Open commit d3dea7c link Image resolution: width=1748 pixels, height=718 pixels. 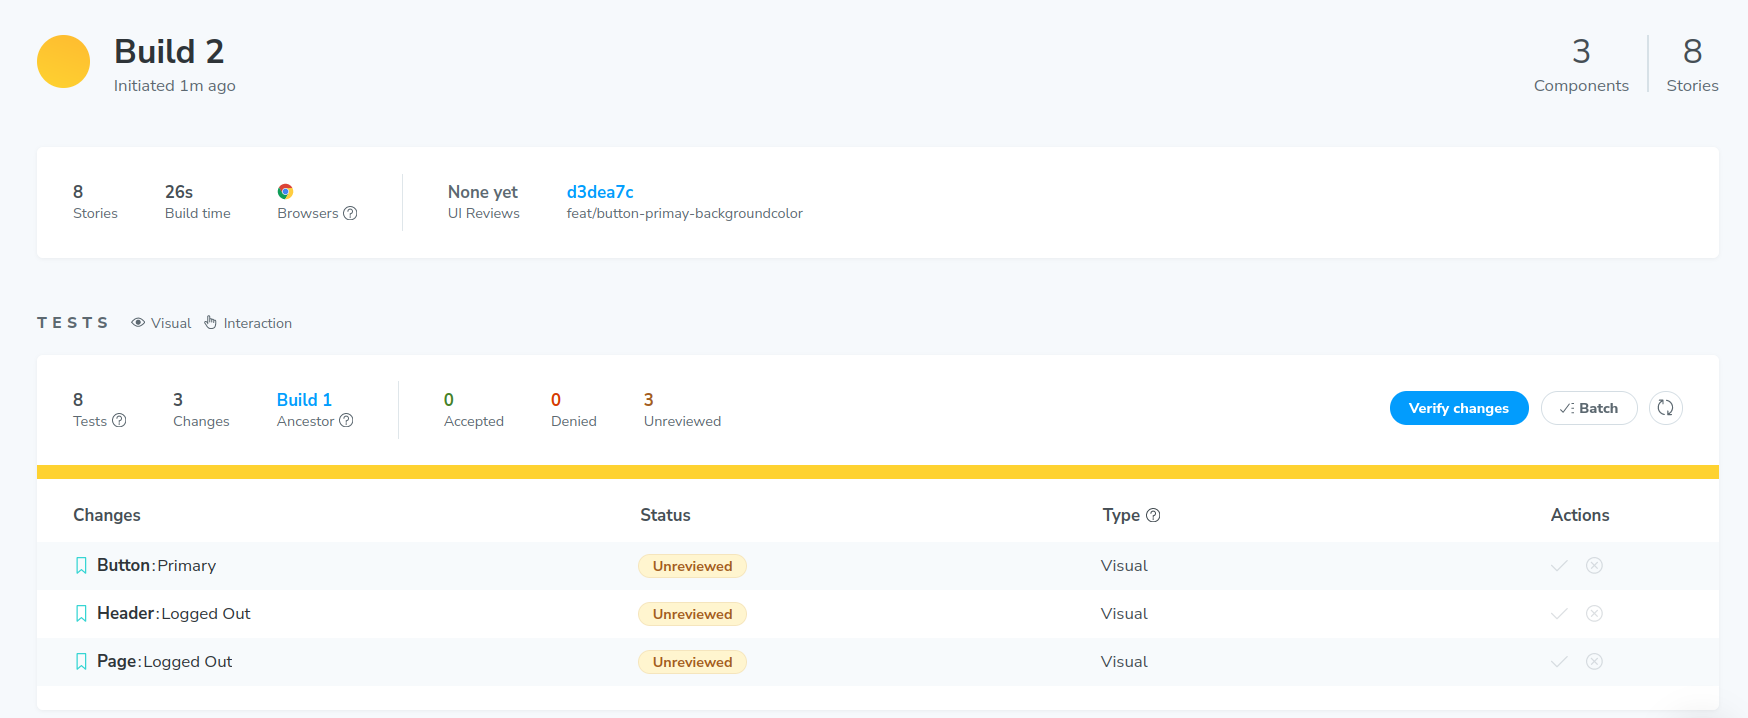pos(600,192)
